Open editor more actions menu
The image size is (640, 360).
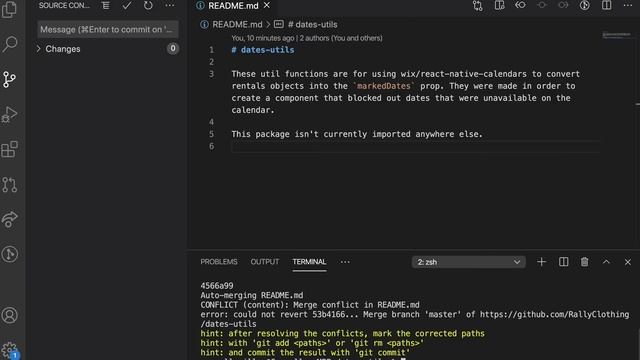[628, 5]
